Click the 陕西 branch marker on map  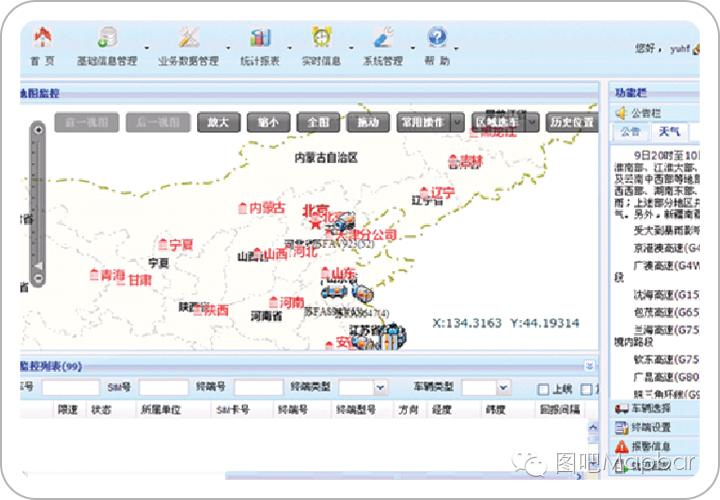coord(198,309)
